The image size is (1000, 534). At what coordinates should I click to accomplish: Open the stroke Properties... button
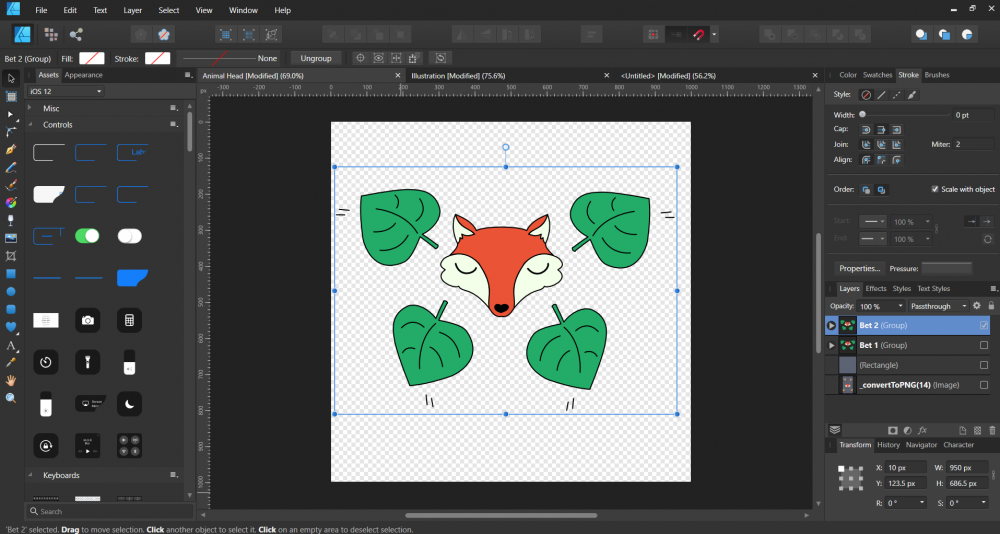(859, 268)
